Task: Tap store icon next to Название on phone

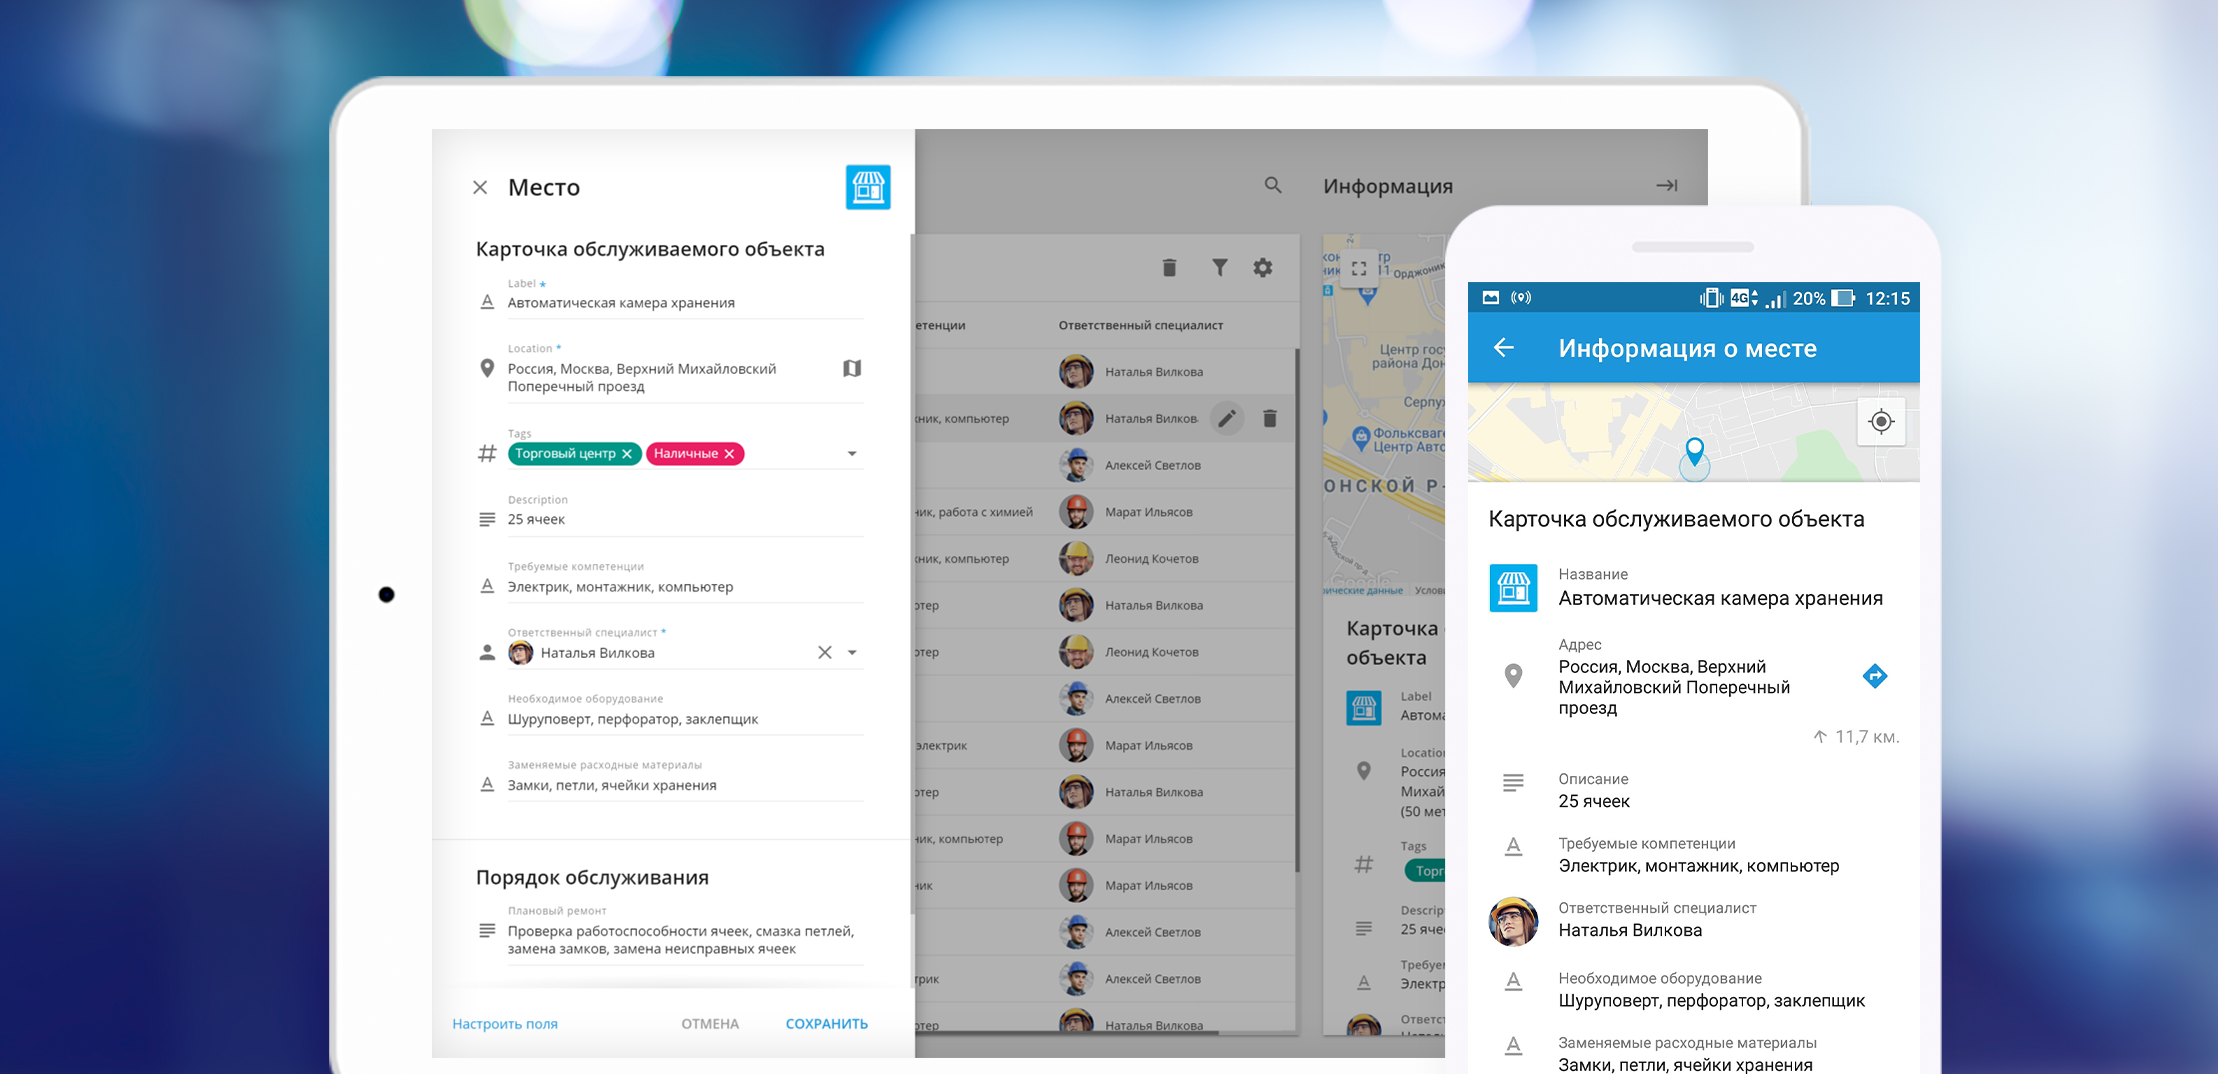Action: click(1514, 588)
